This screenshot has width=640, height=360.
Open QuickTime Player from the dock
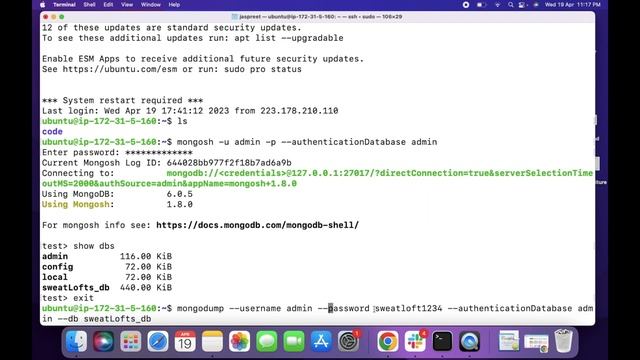[x=469, y=341]
